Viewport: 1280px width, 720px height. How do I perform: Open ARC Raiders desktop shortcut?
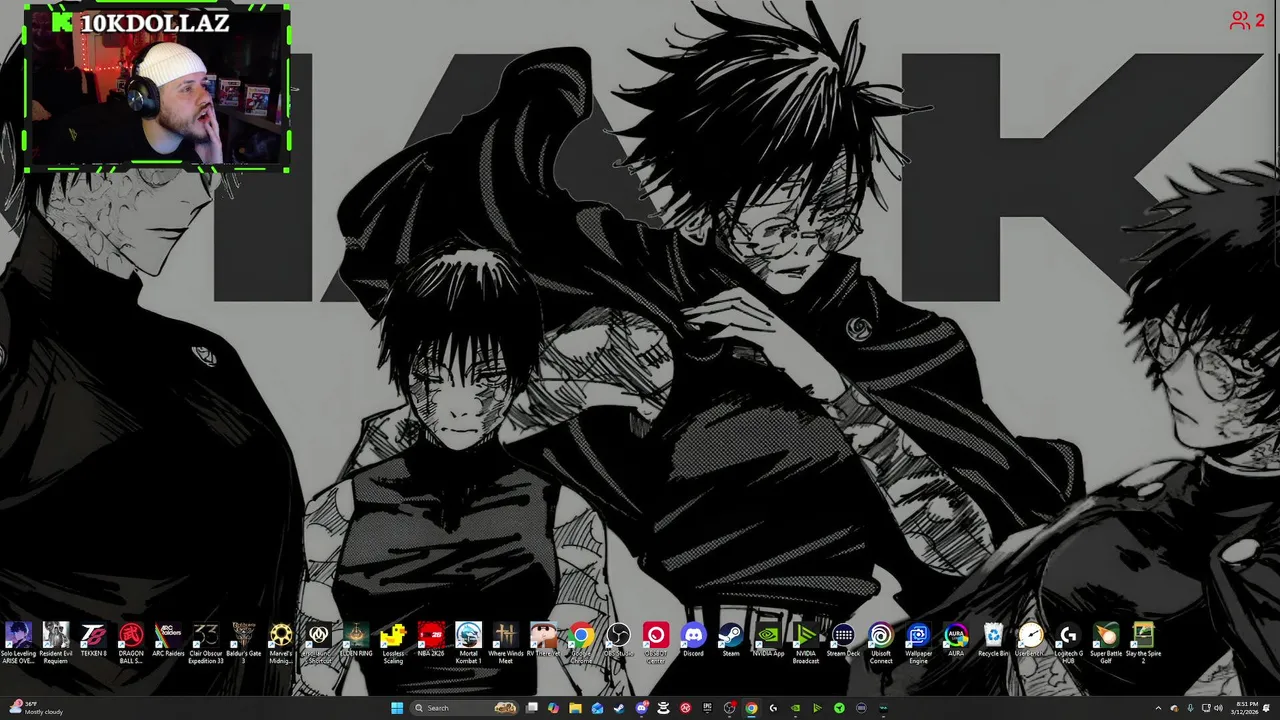click(x=168, y=641)
